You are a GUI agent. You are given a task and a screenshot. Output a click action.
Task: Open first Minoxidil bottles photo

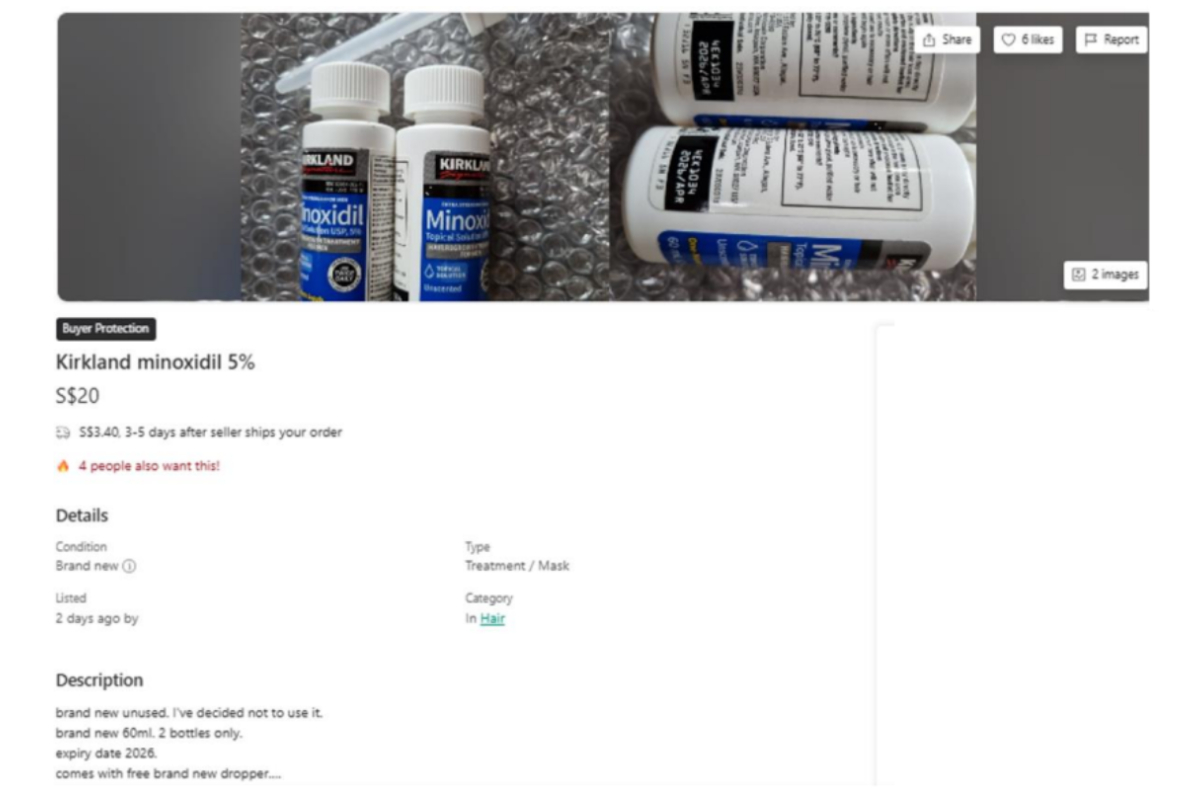[x=425, y=157]
